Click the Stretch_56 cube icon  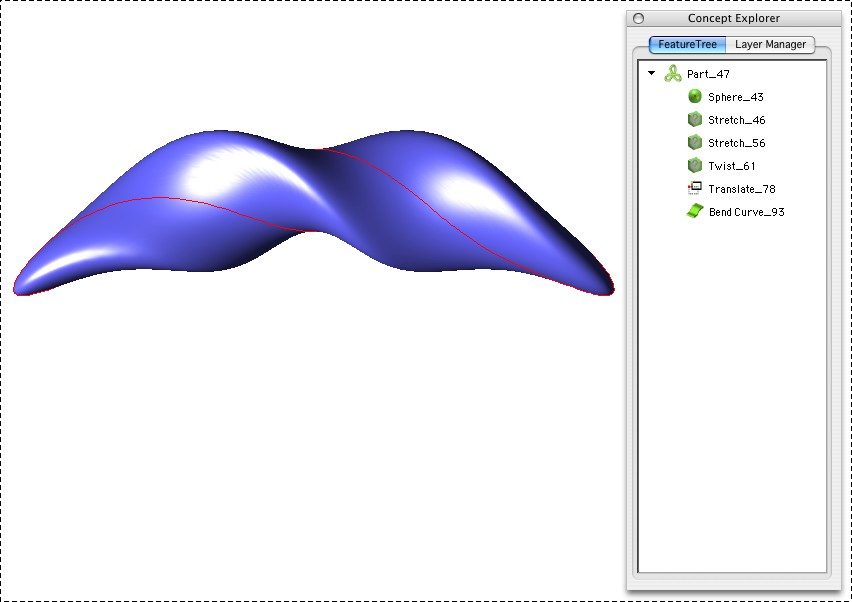695,143
